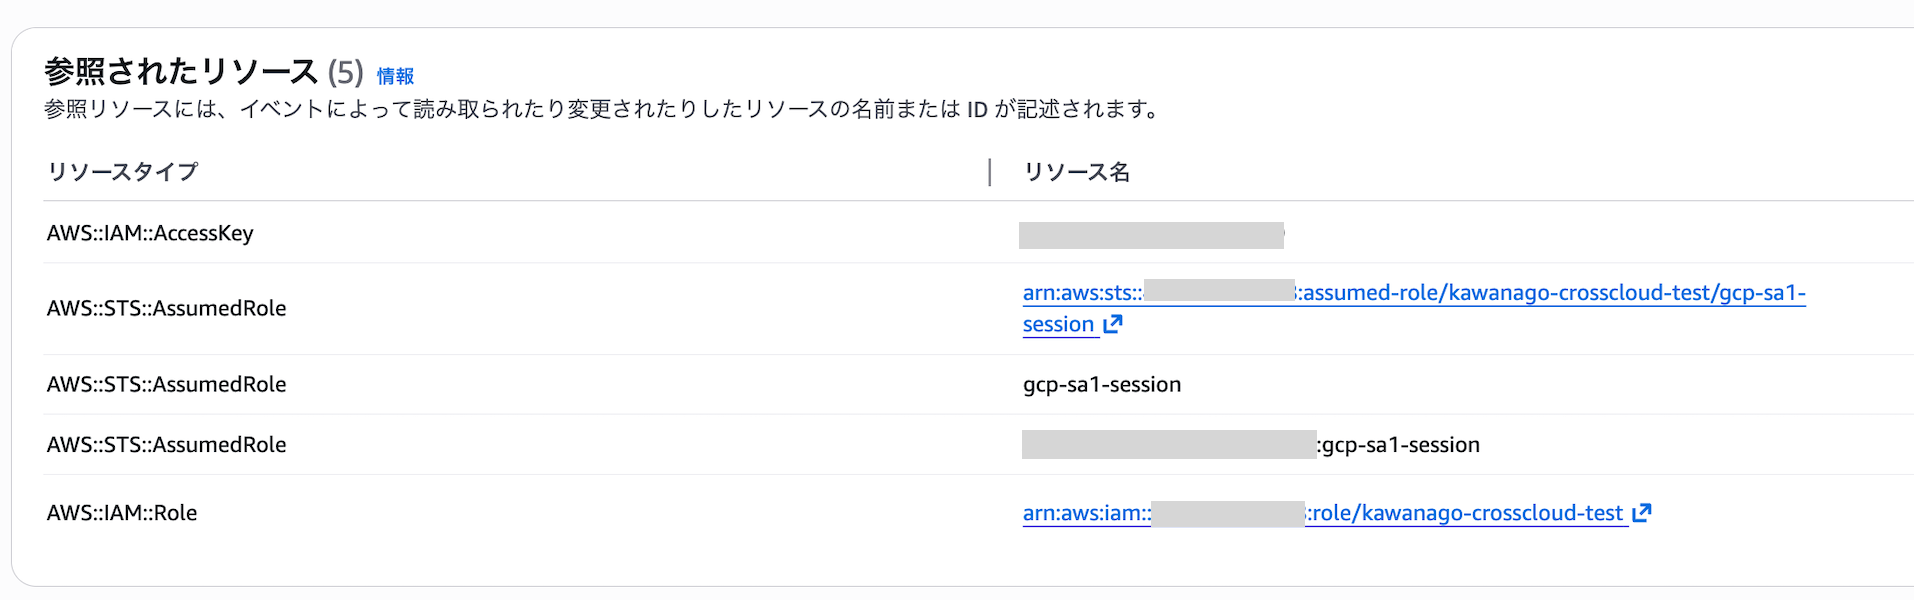Select the AWS::IAM::Role resource type cell
The width and height of the screenshot is (1914, 600).
122,513
